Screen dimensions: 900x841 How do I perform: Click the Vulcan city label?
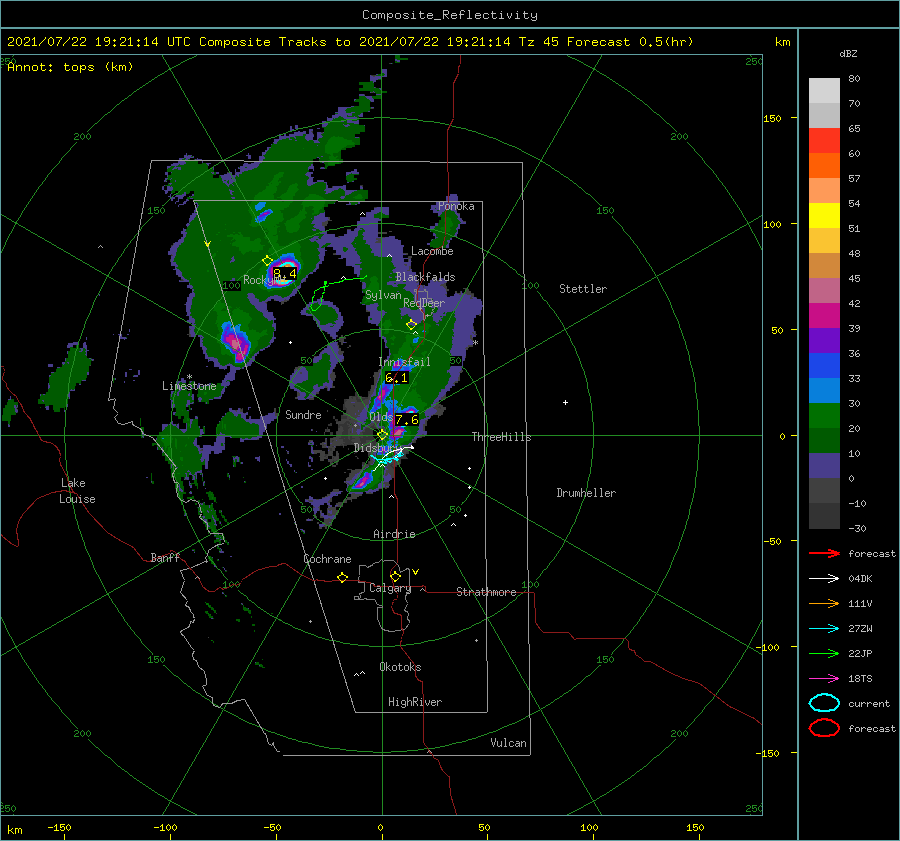click(509, 743)
